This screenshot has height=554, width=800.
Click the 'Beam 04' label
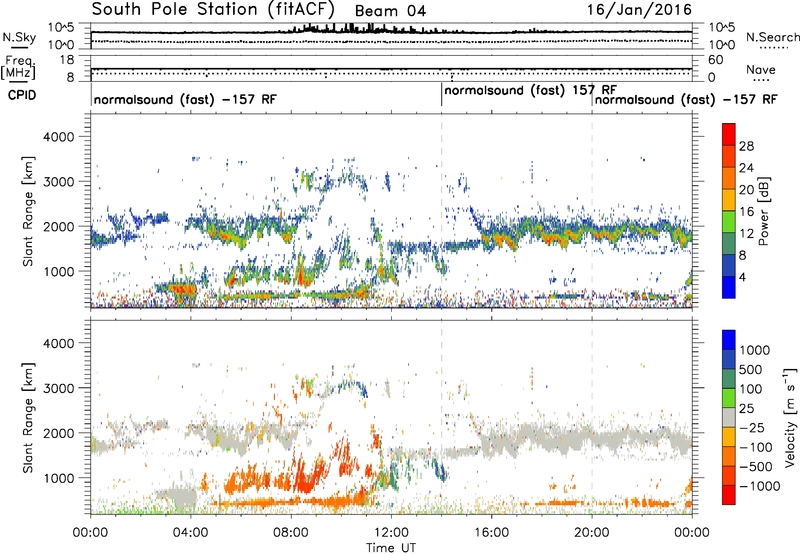(x=390, y=11)
